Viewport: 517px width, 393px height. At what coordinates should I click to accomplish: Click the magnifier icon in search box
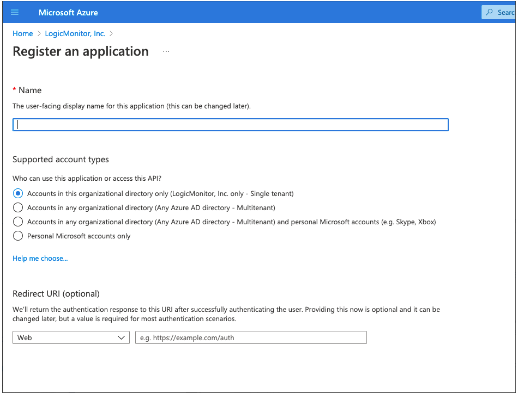click(489, 12)
